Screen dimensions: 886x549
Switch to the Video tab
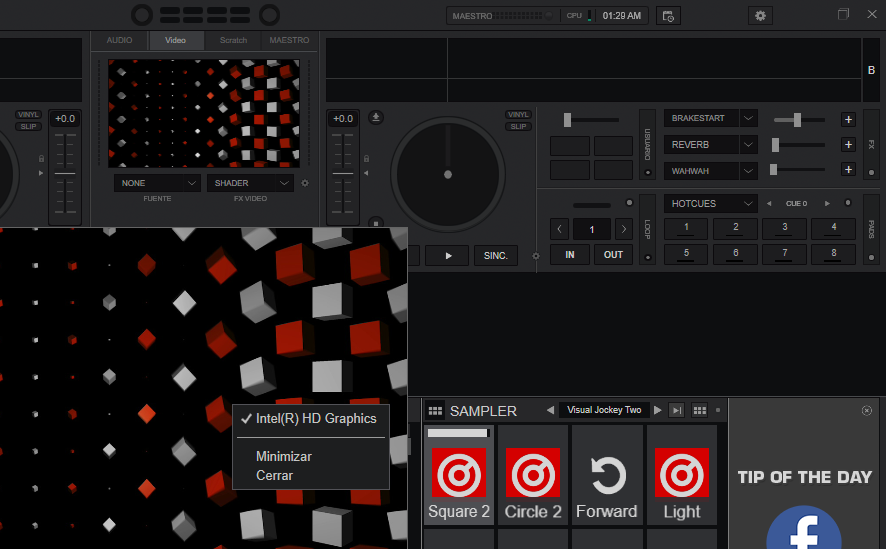[175, 40]
